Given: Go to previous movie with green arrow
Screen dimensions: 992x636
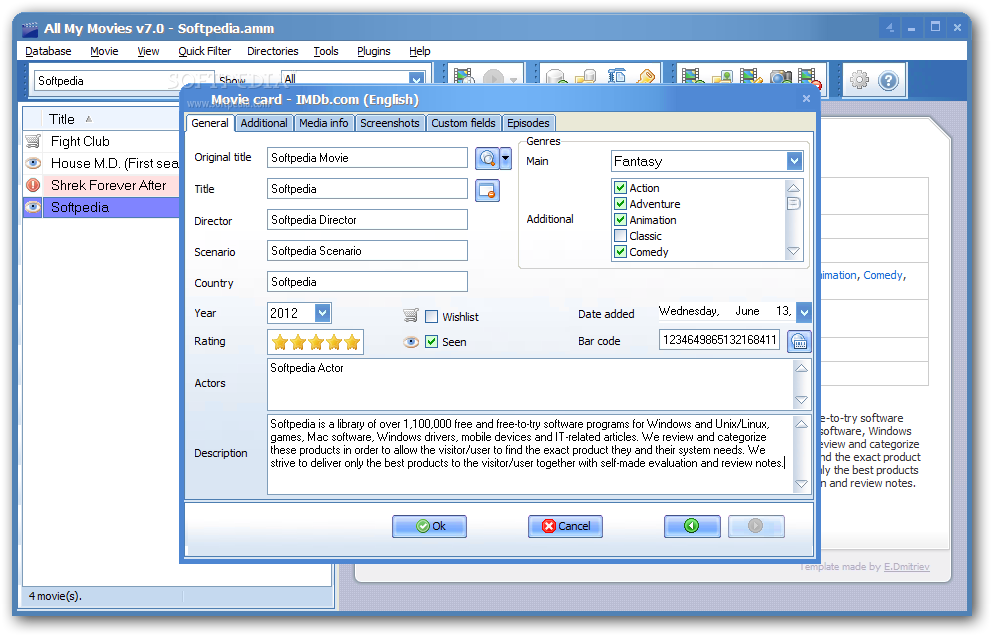Looking at the screenshot, I should [x=692, y=527].
